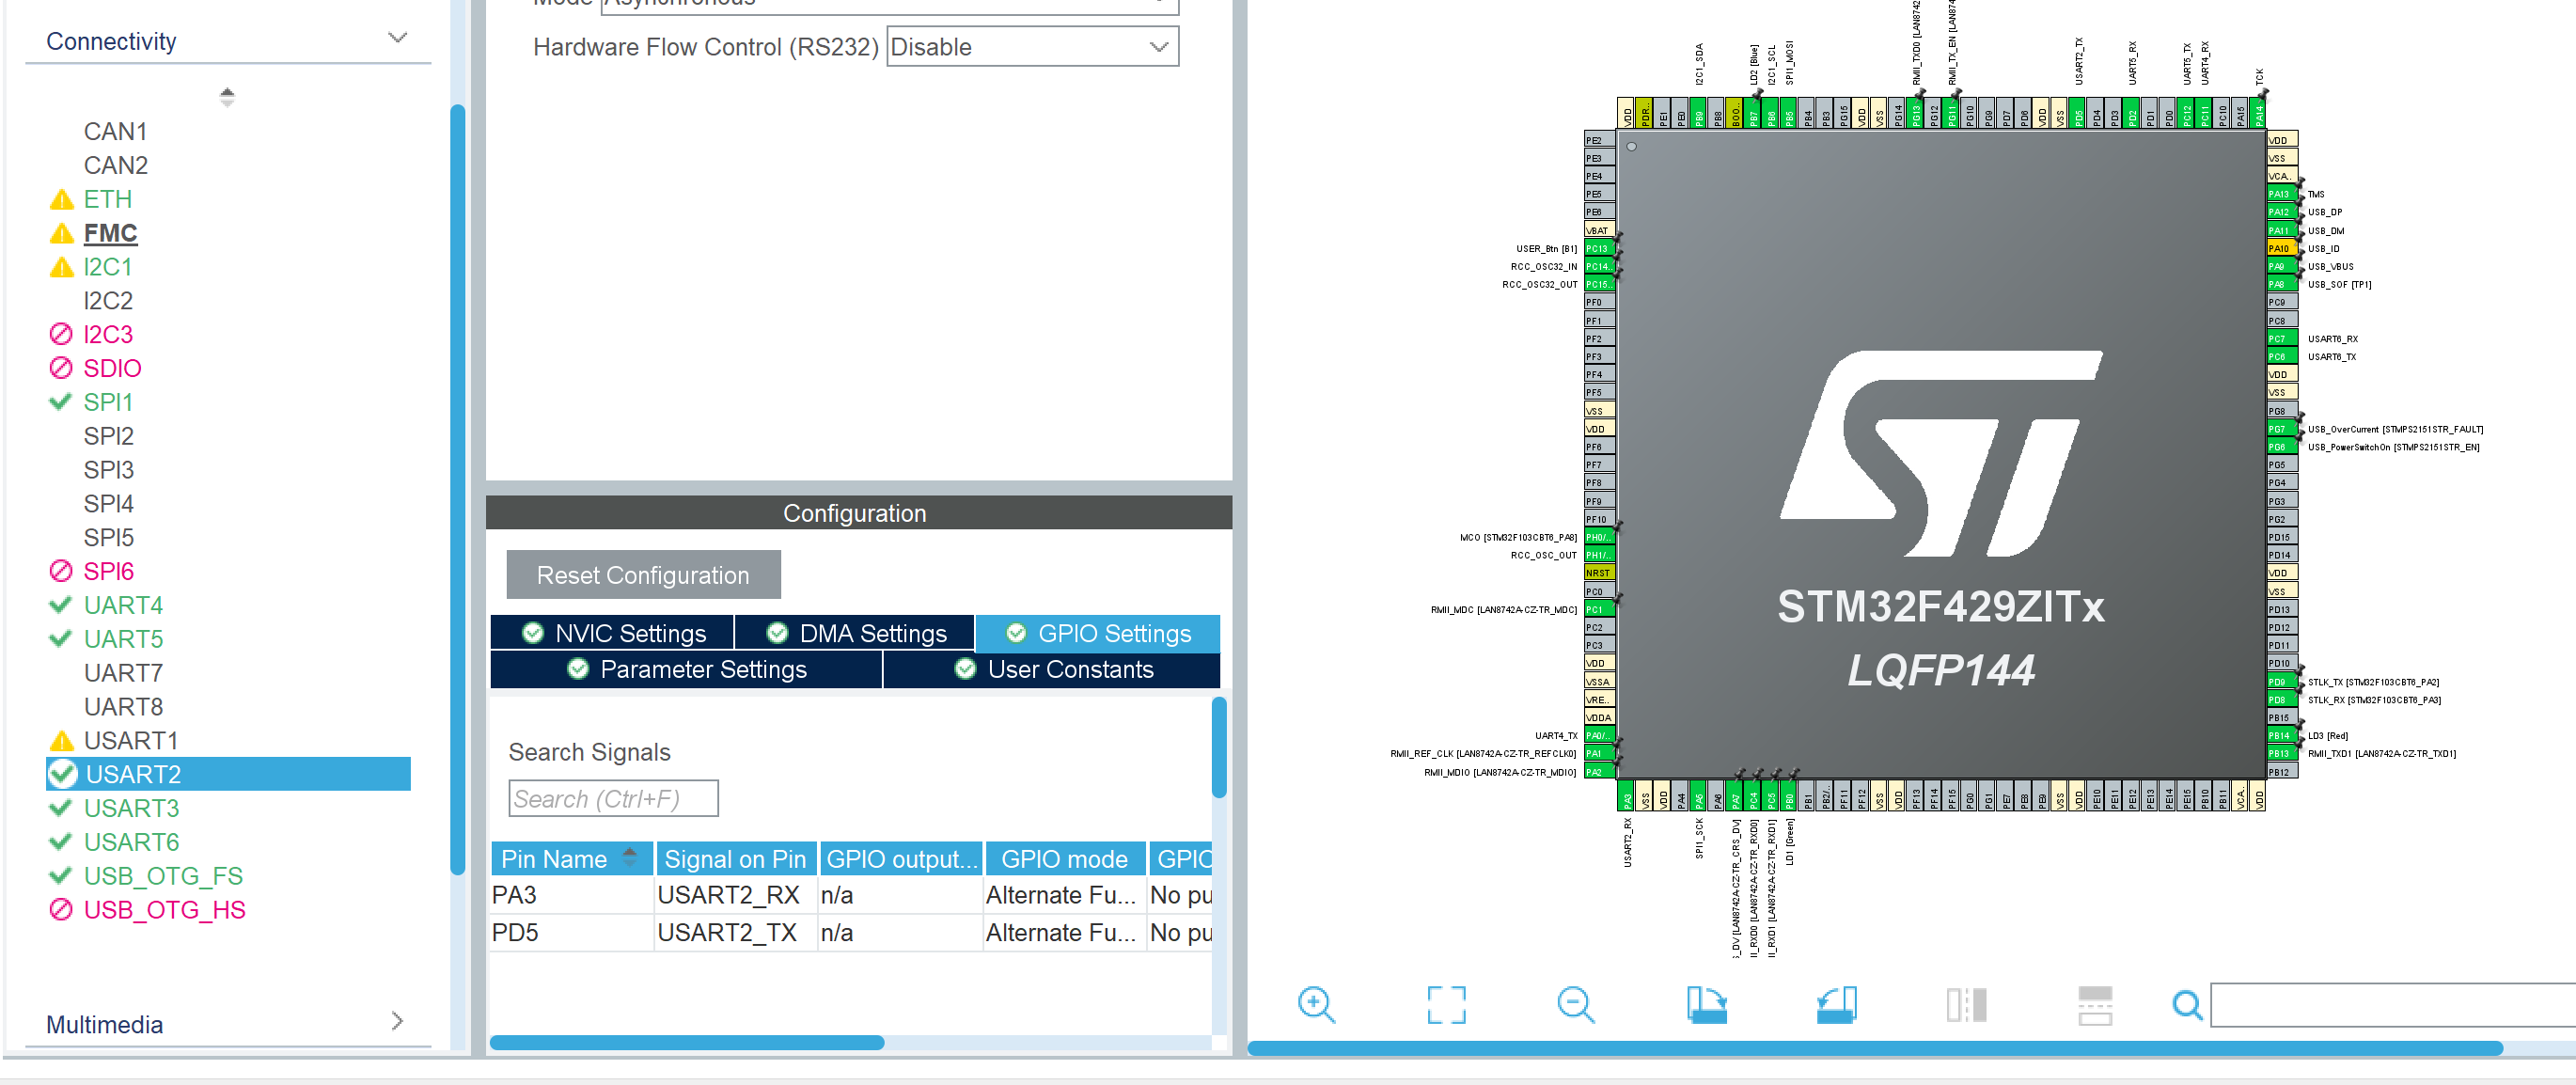The width and height of the screenshot is (2576, 1085).
Task: Click the zoom out magnifier icon
Action: [1576, 1004]
